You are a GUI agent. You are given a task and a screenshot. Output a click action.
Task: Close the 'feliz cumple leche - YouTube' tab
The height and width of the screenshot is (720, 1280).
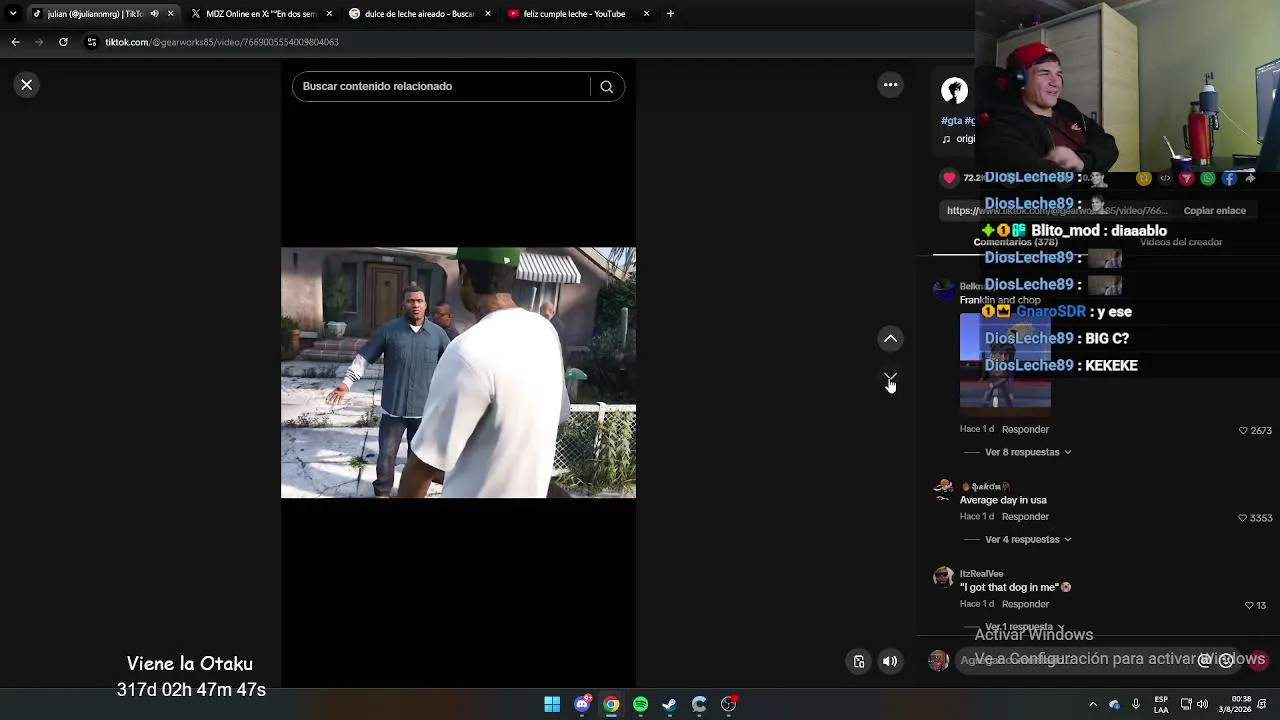646,14
